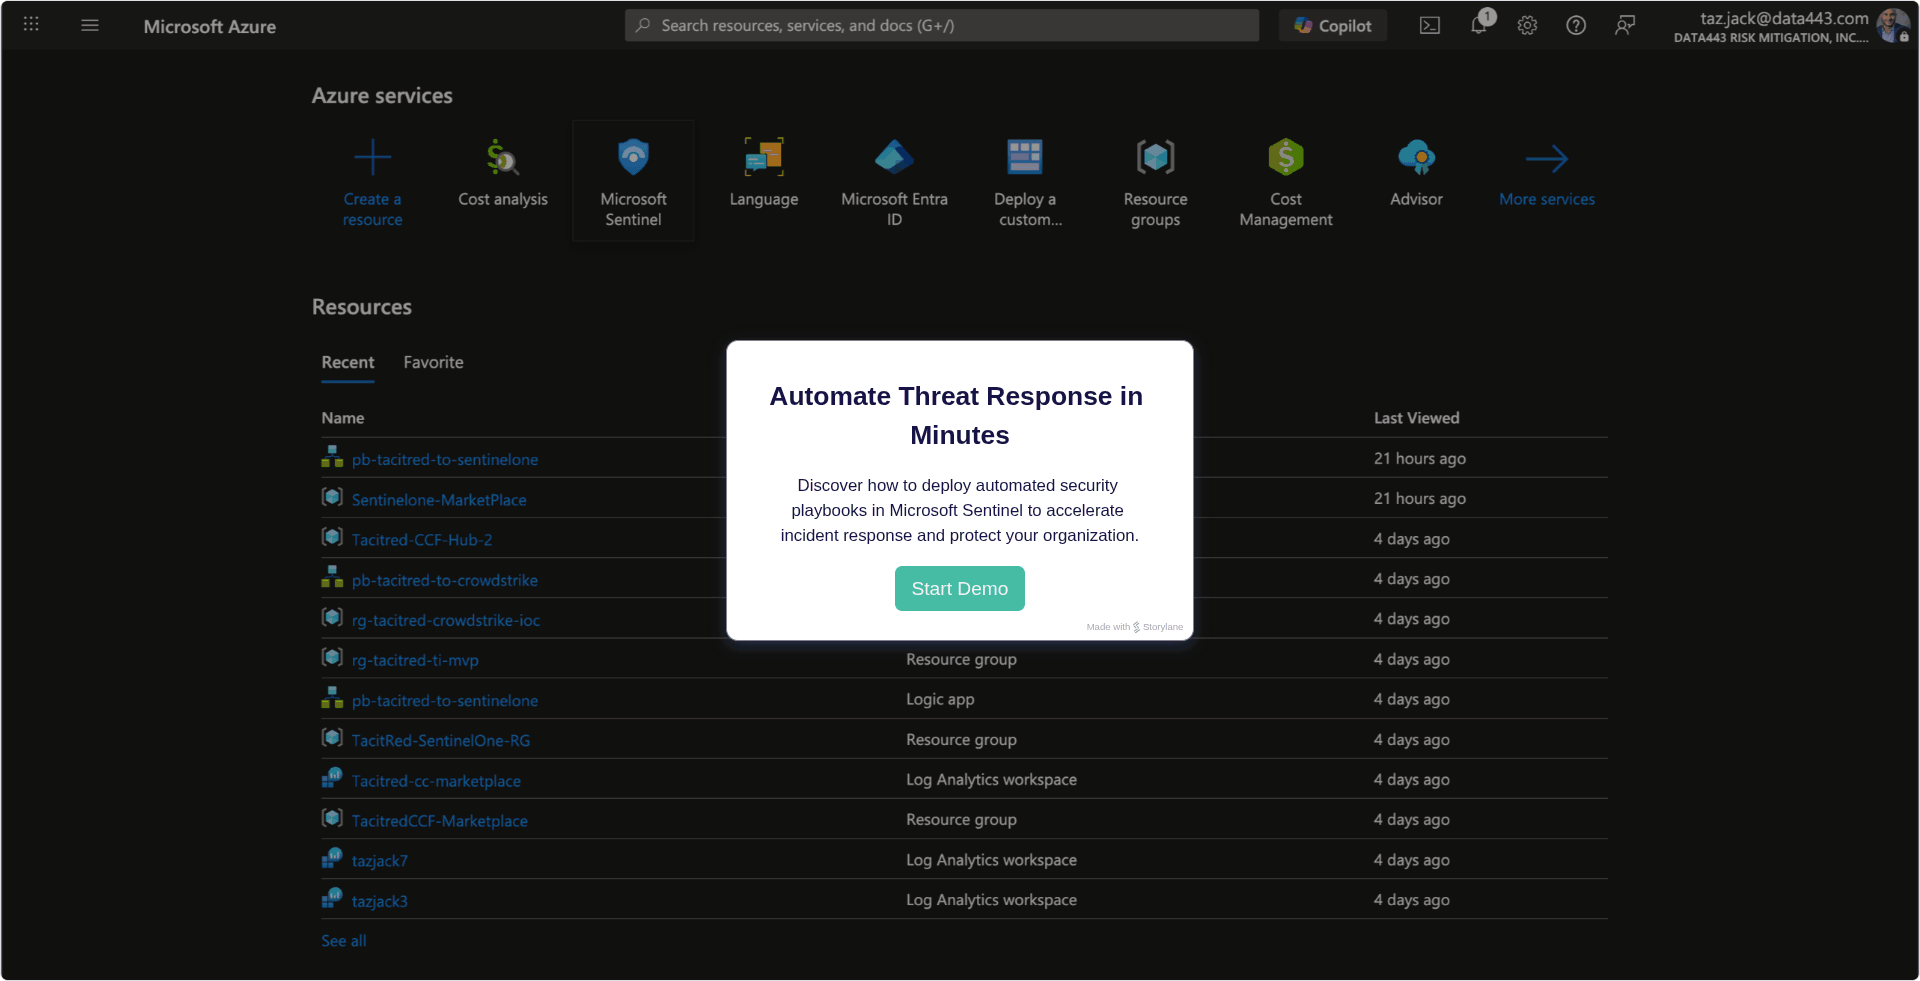Open Tacitred-CCF-Hub-2 resource
The image size is (1920, 981).
click(x=421, y=540)
